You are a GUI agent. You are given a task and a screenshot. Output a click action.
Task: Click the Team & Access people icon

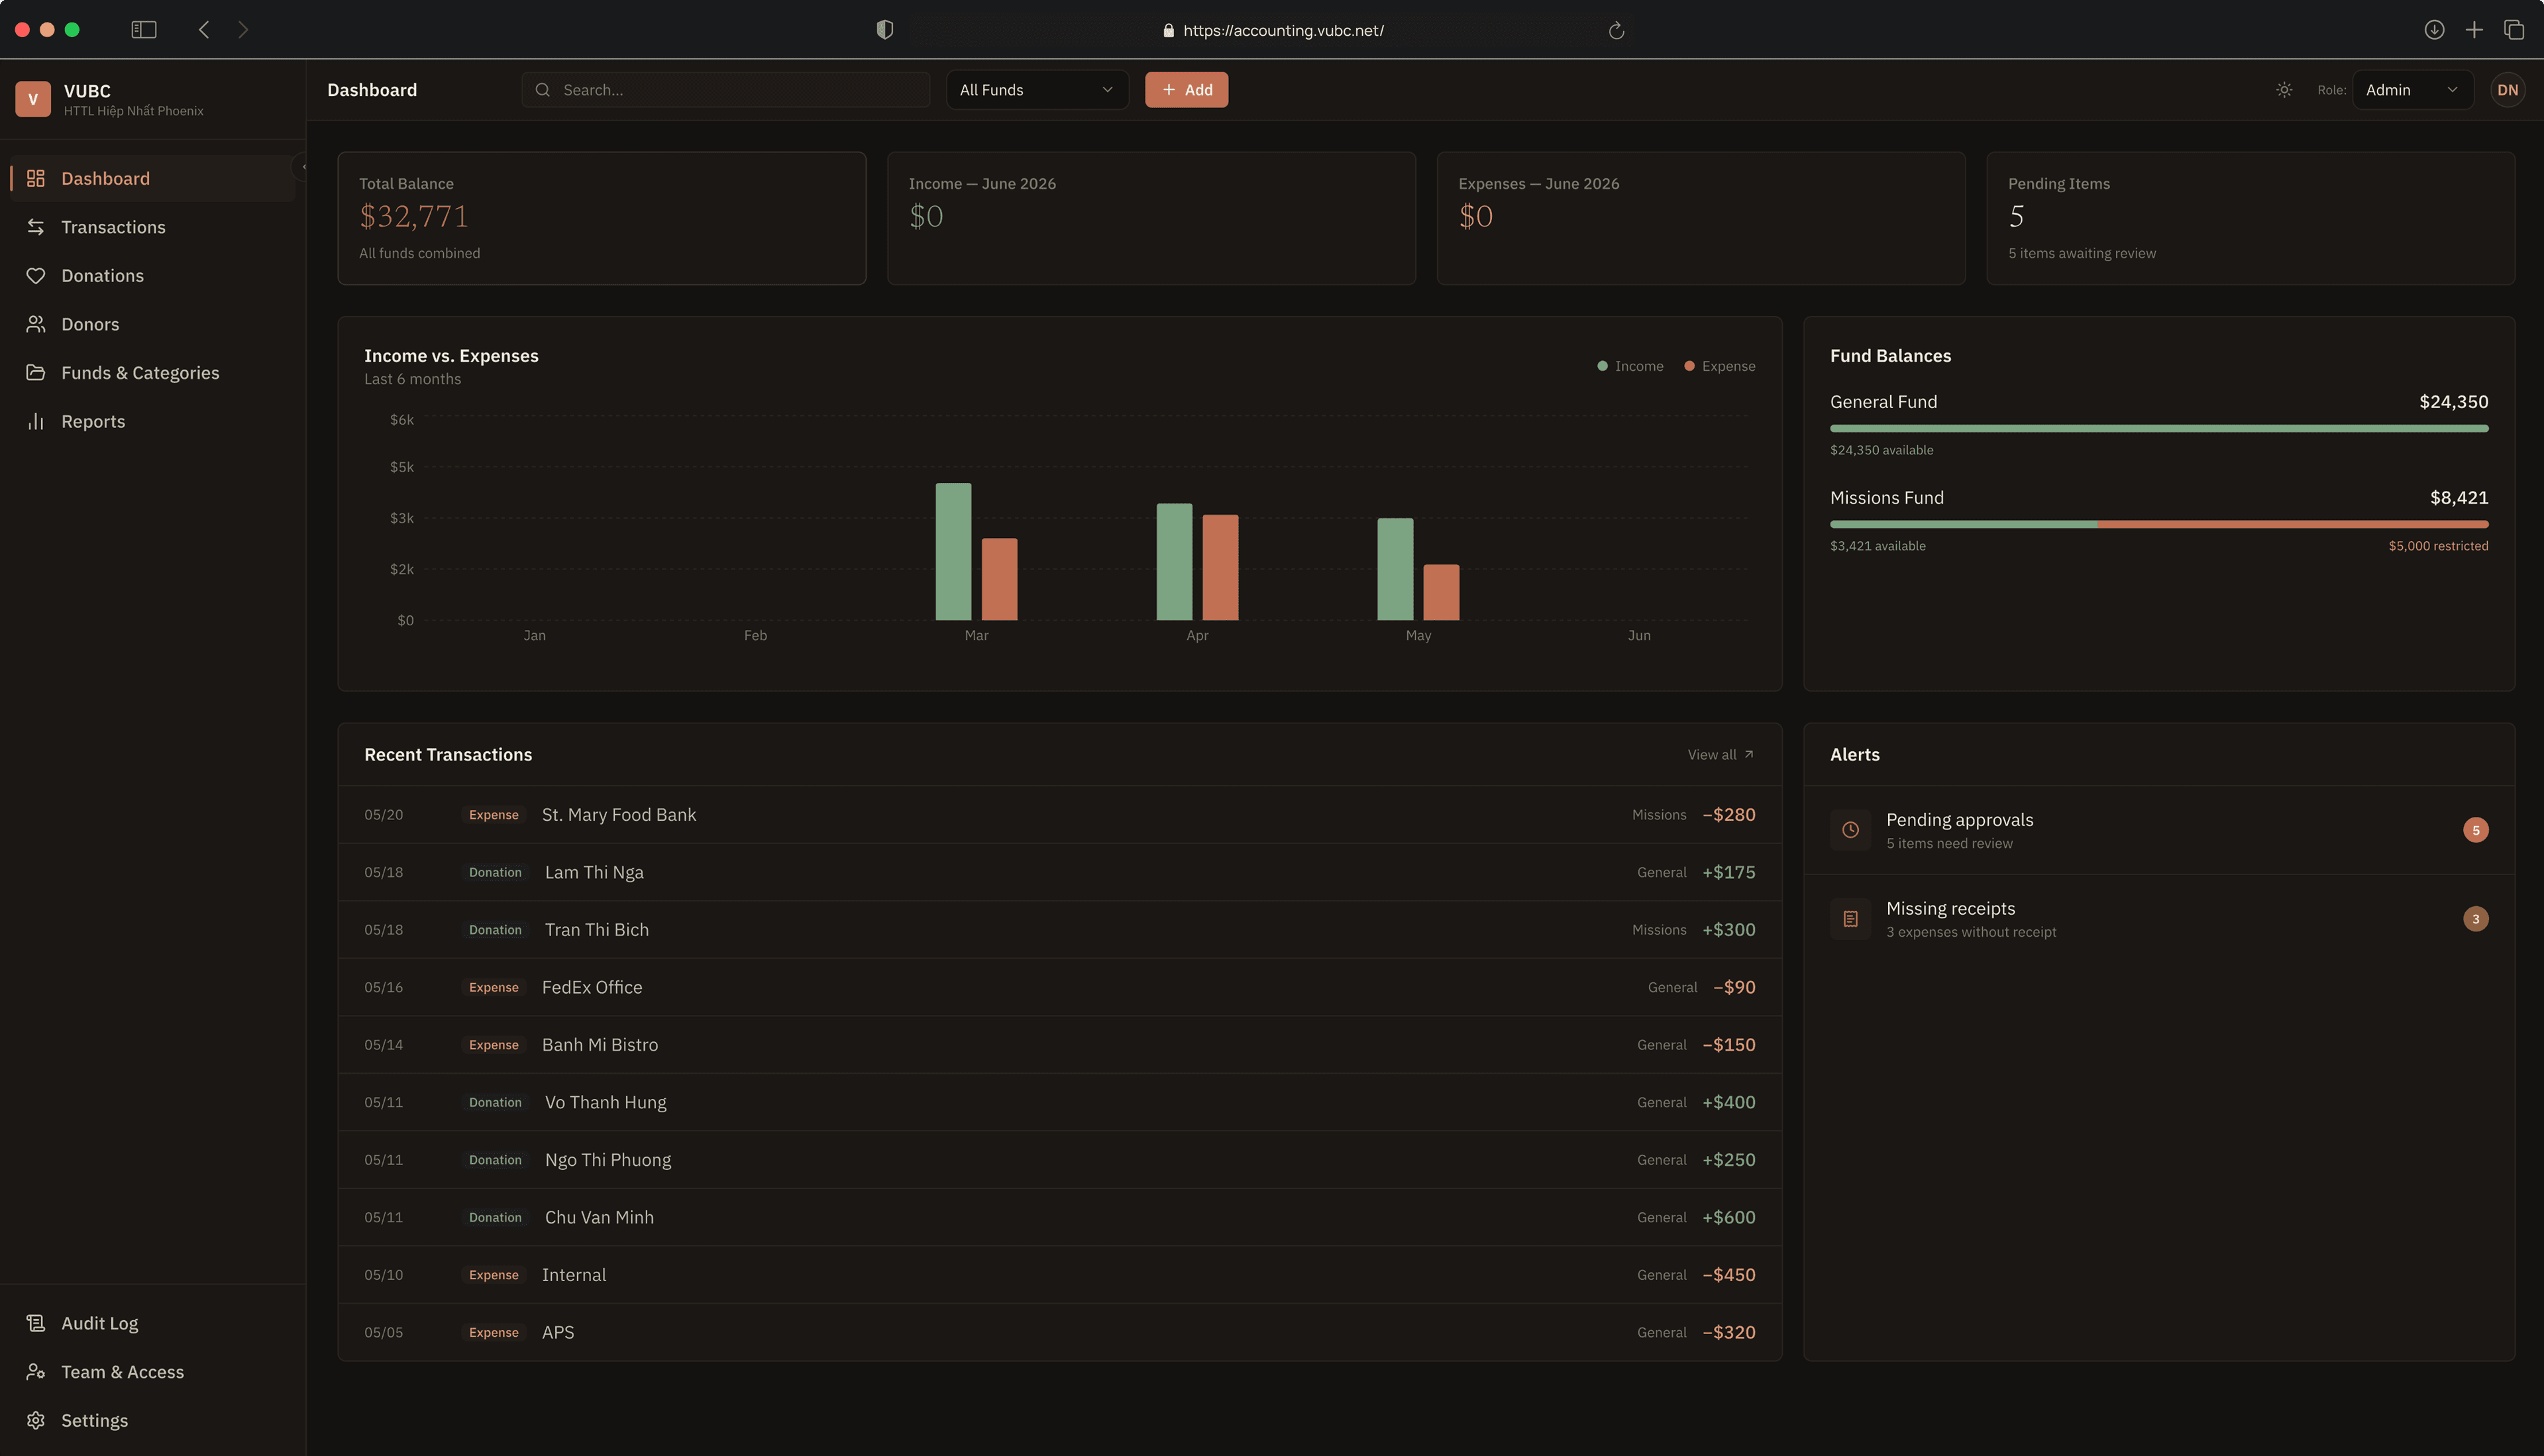coord(36,1372)
